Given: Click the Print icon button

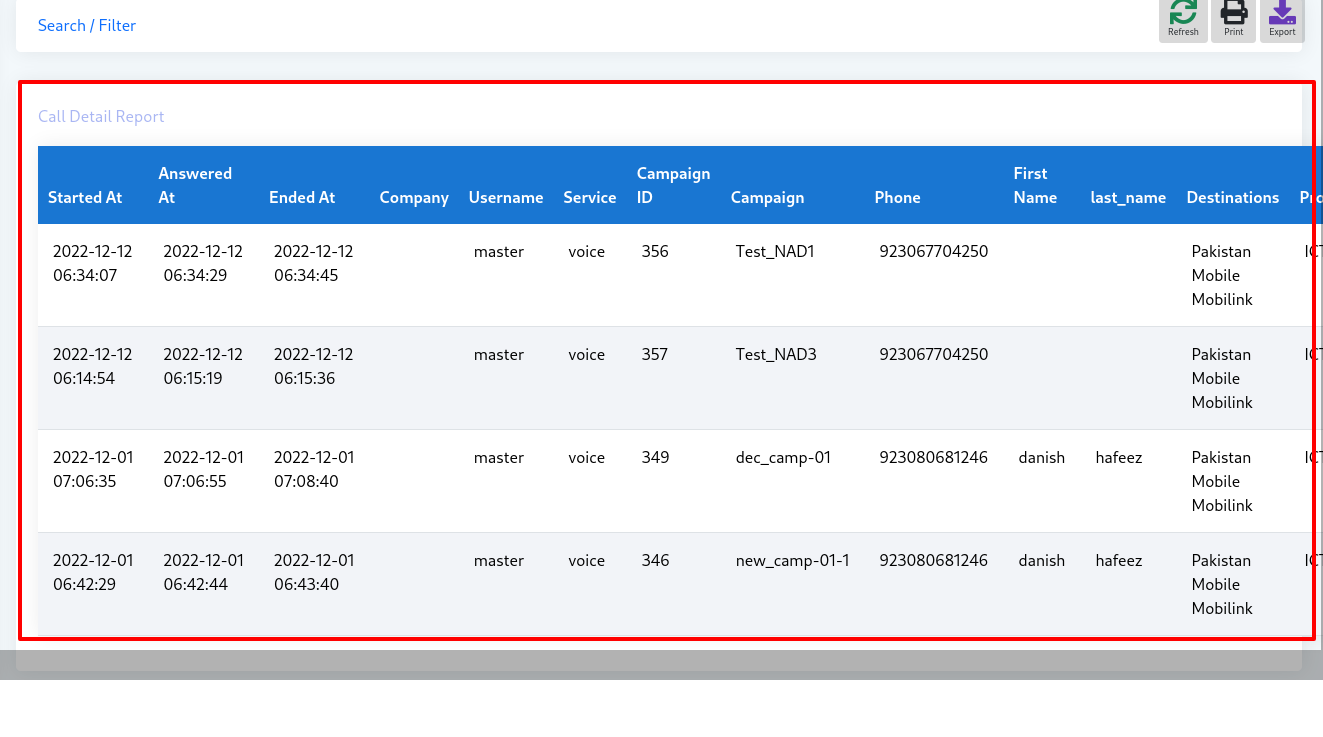Looking at the screenshot, I should tap(1234, 19).
